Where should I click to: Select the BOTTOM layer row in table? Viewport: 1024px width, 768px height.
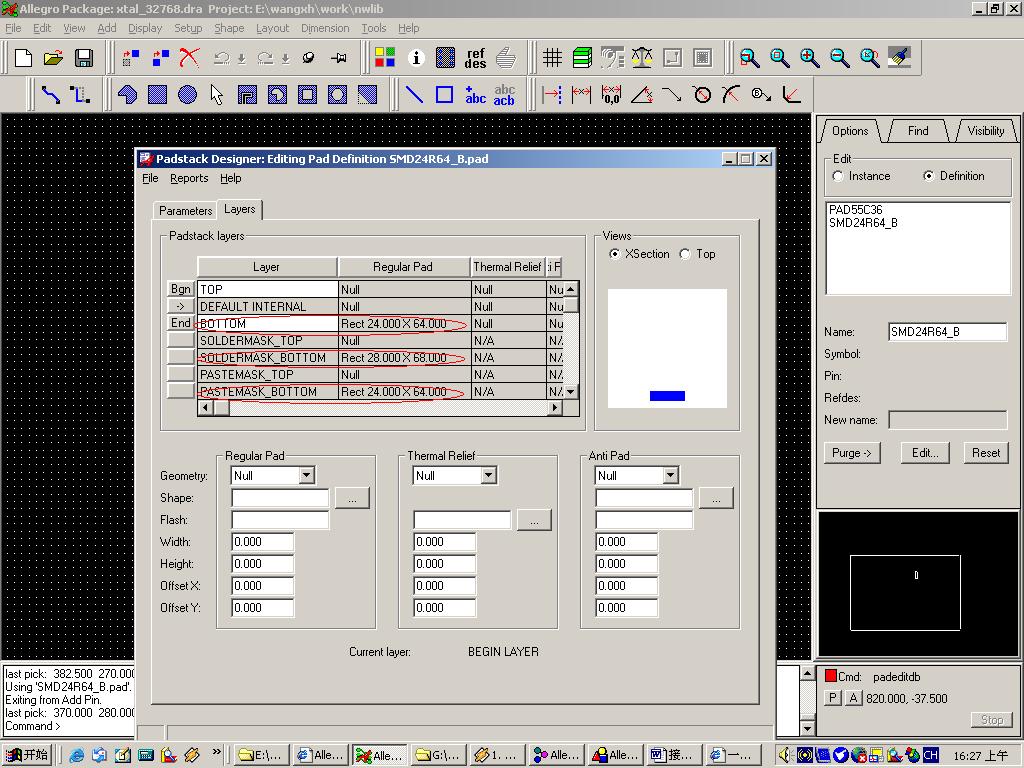tap(266, 324)
